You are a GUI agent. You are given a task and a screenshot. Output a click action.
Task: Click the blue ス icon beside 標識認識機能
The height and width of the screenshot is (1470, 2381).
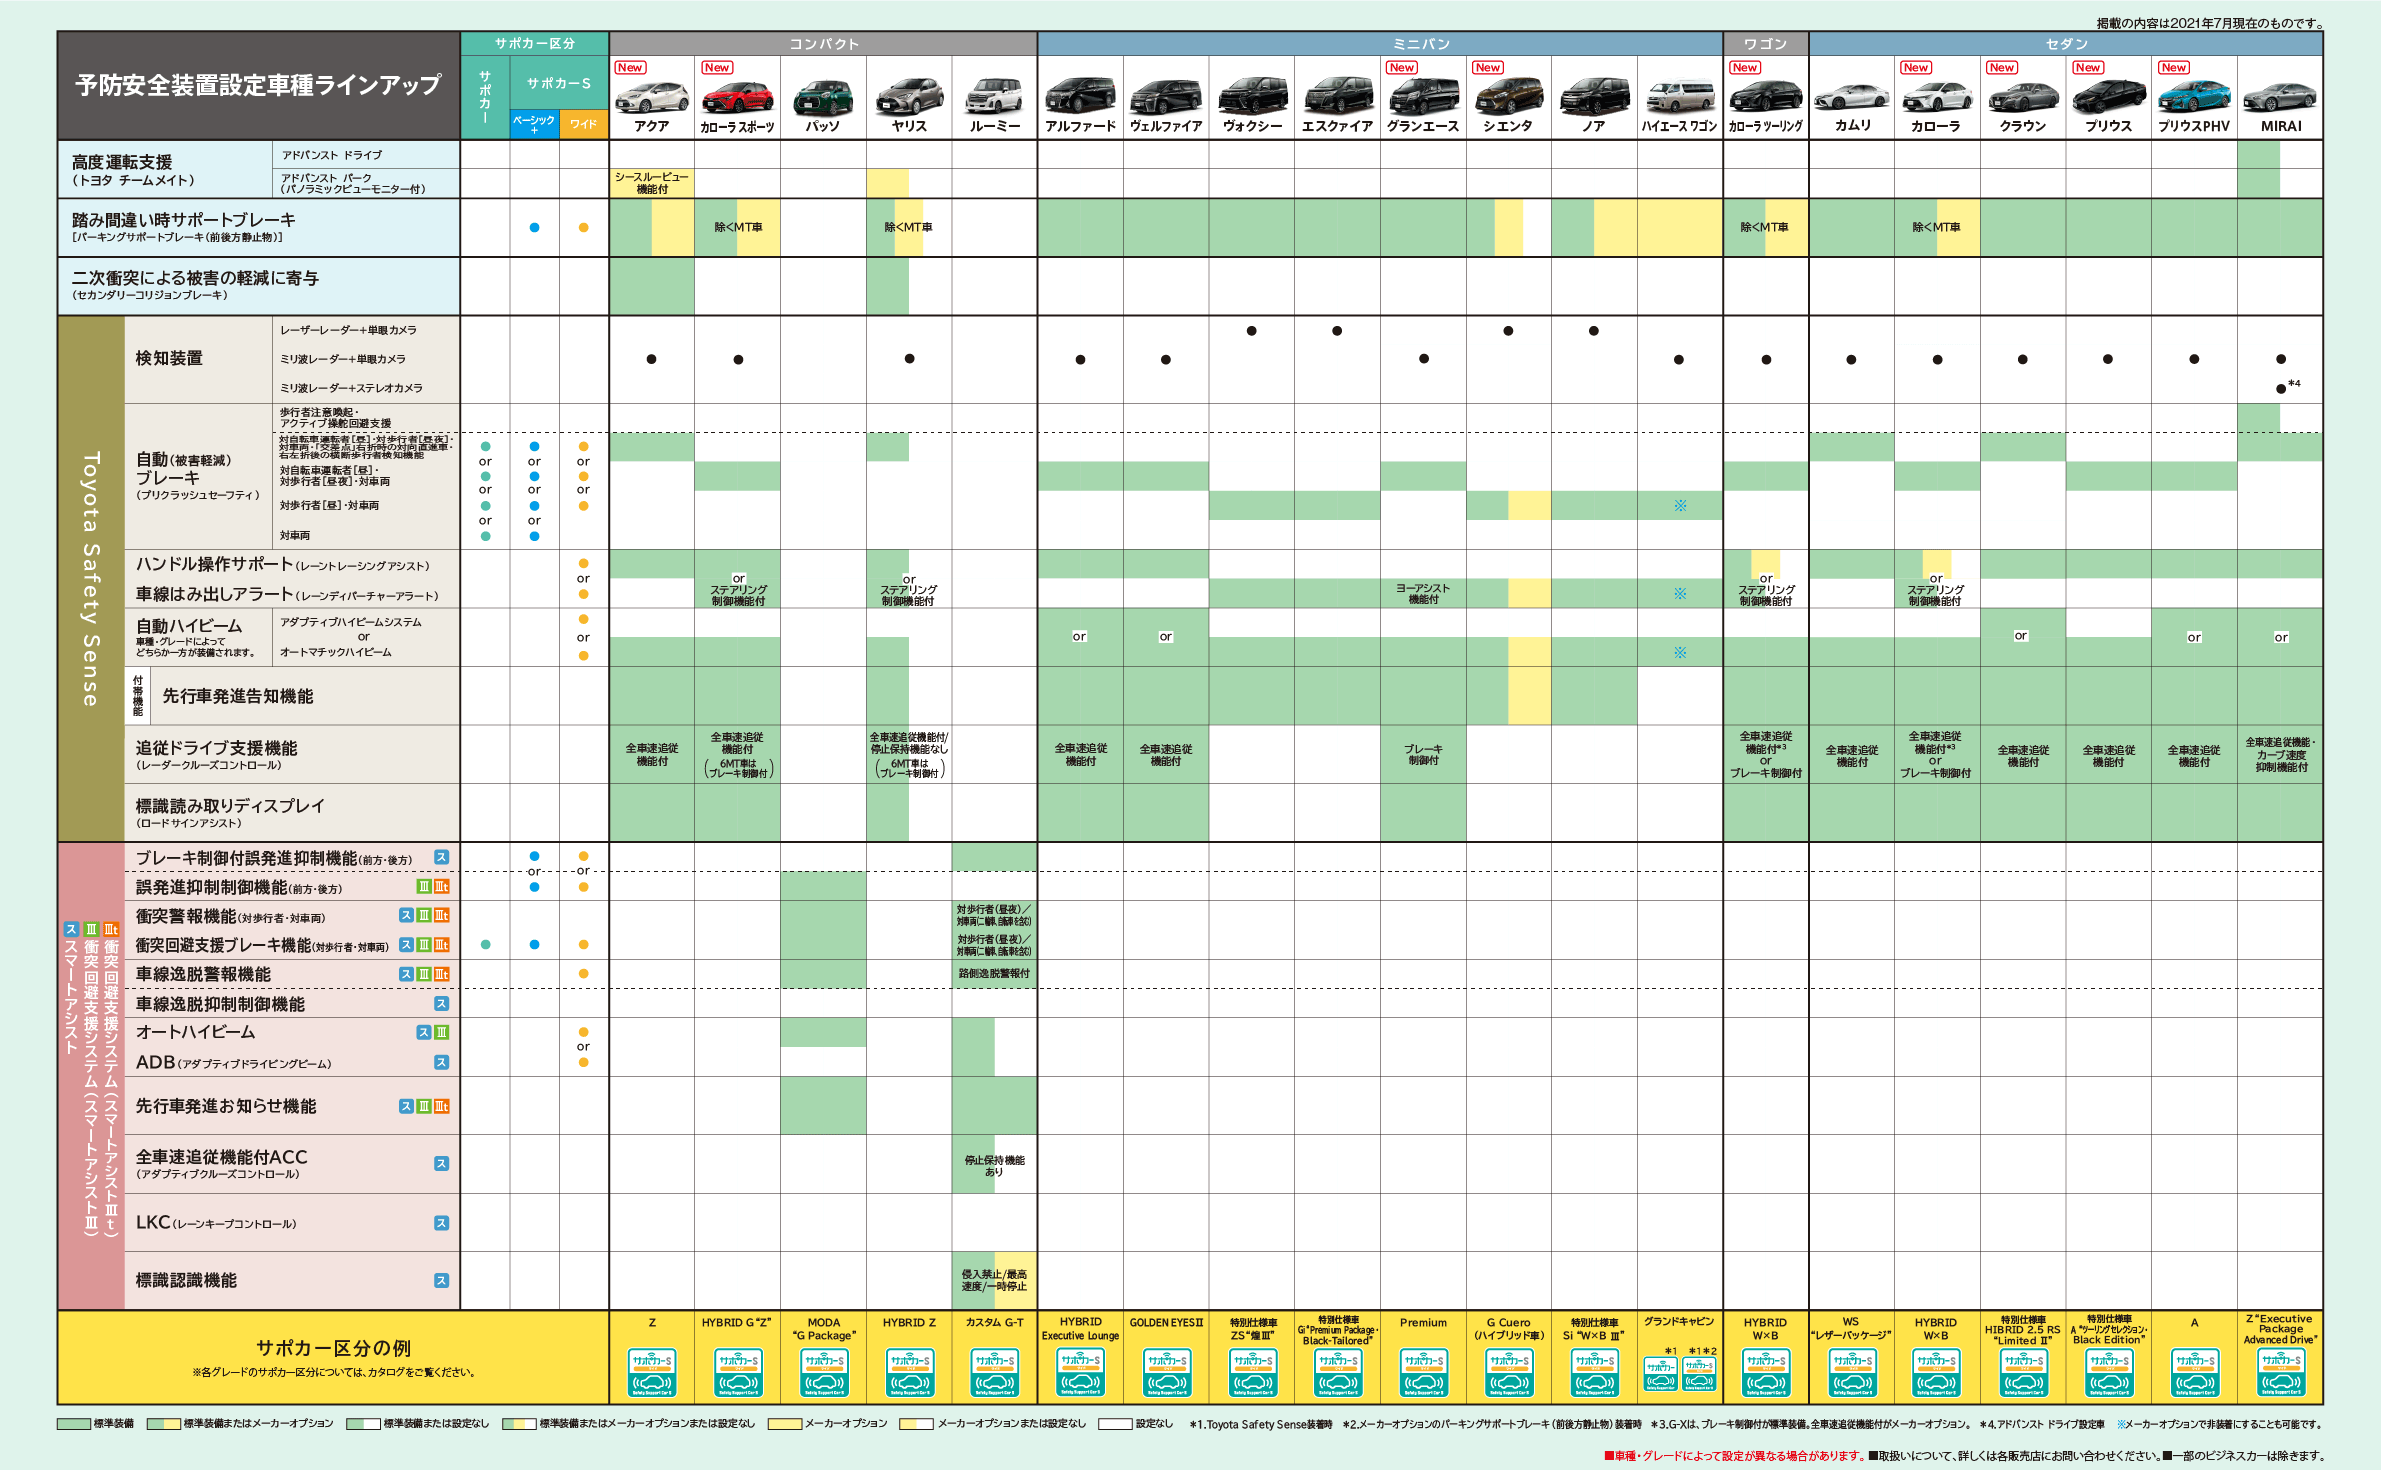tap(441, 1281)
